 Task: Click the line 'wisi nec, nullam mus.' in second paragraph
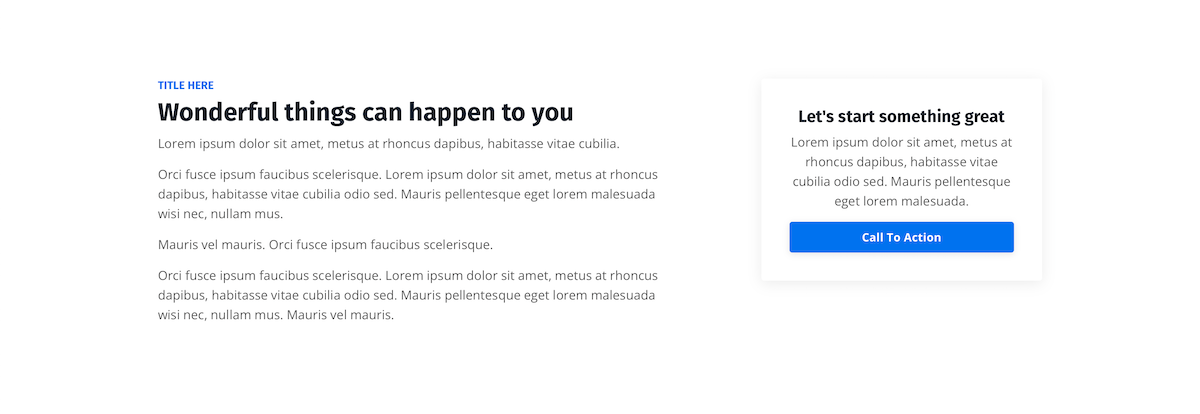220,214
